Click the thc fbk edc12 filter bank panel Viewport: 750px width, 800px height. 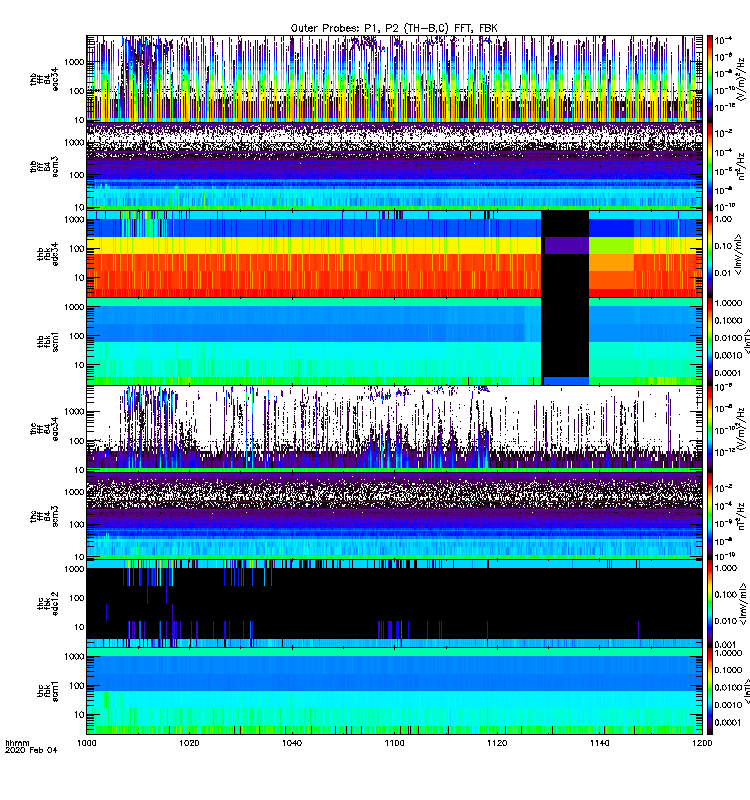[394, 604]
